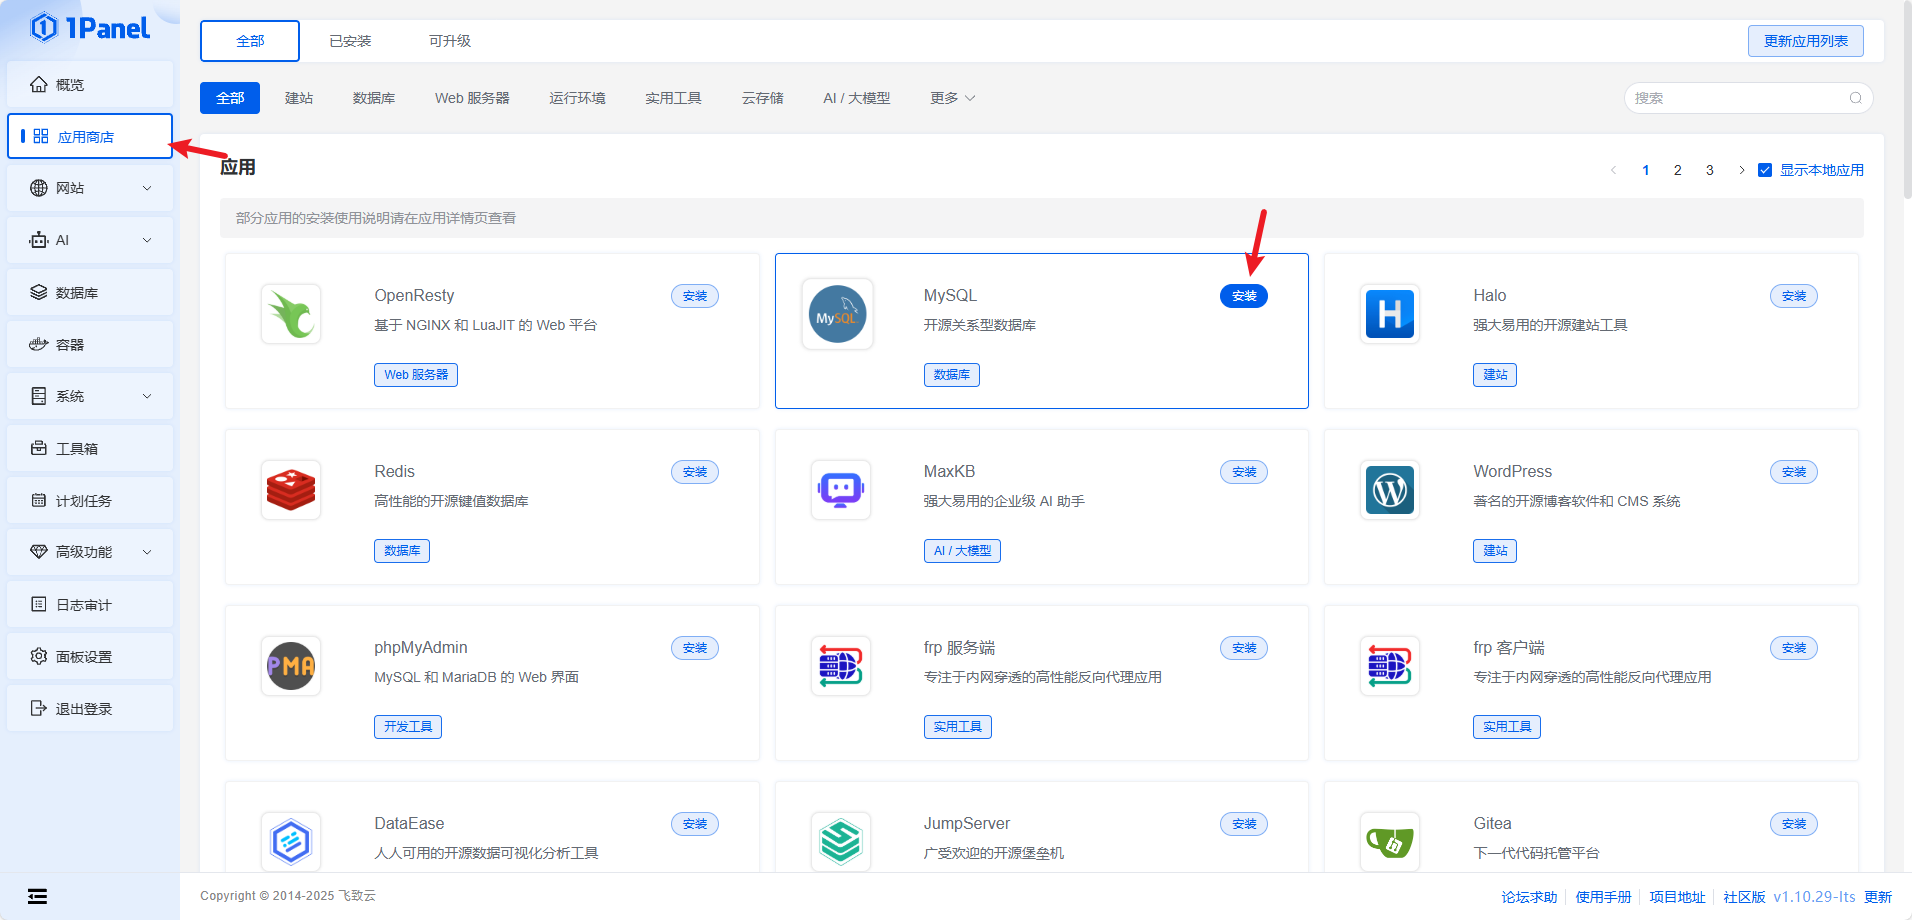1912x920 pixels.
Task: Go to page 2 of apps
Action: (x=1677, y=170)
